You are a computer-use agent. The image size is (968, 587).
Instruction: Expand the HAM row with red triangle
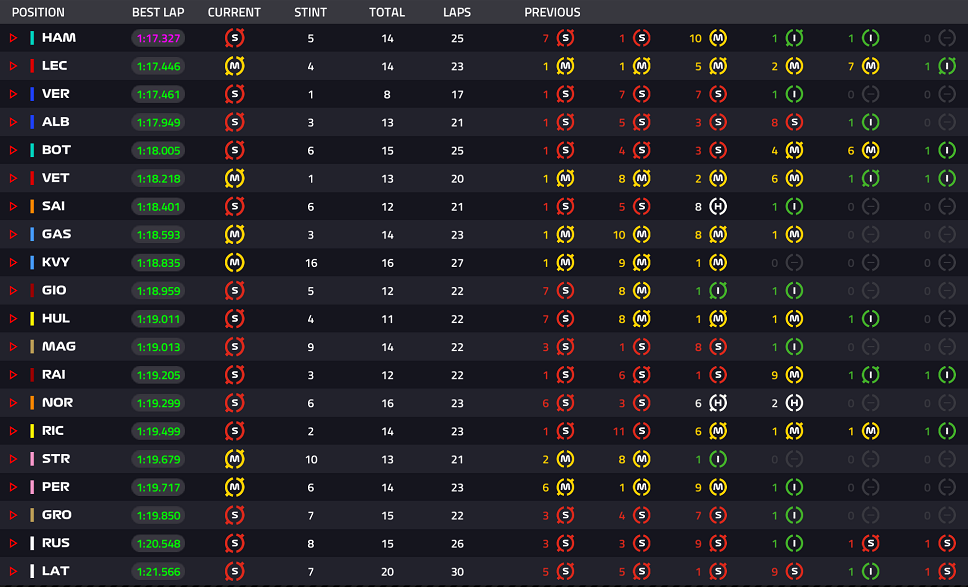[x=13, y=38]
